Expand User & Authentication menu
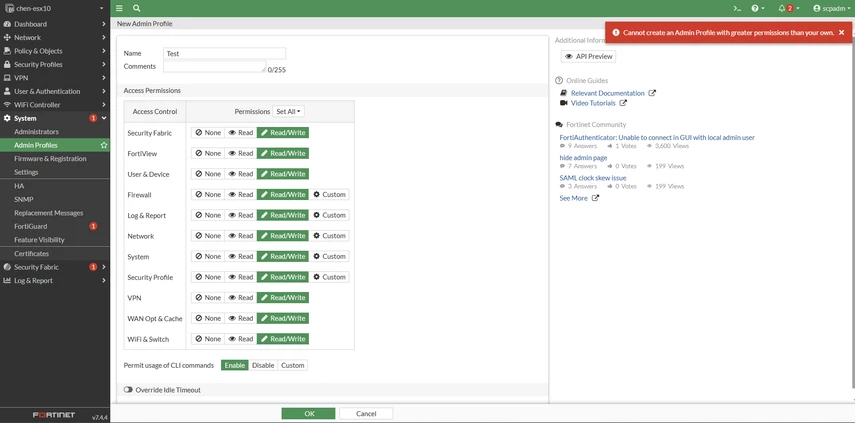Screen dimensions: 855x423 click(55, 91)
